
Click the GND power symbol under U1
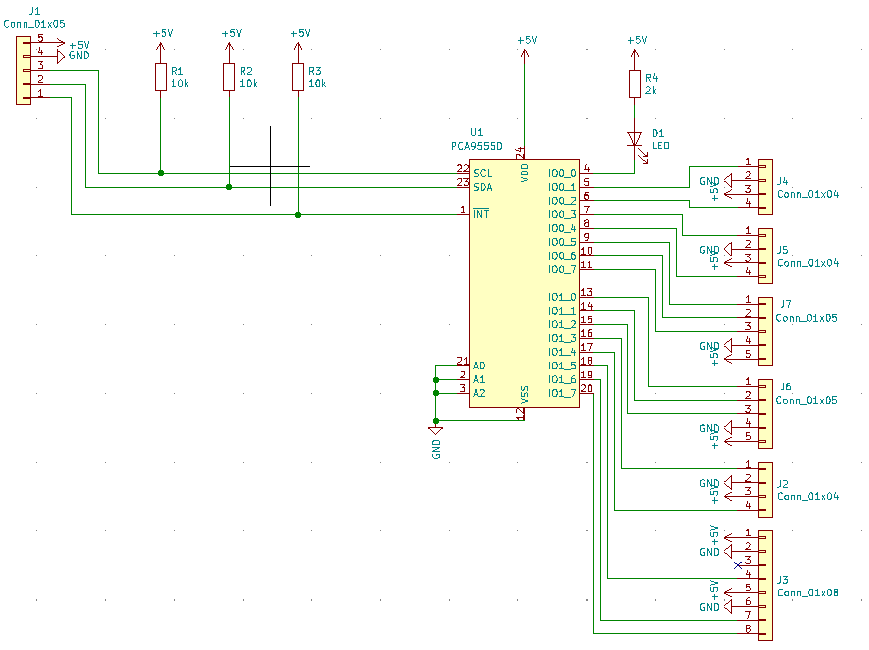(x=436, y=430)
